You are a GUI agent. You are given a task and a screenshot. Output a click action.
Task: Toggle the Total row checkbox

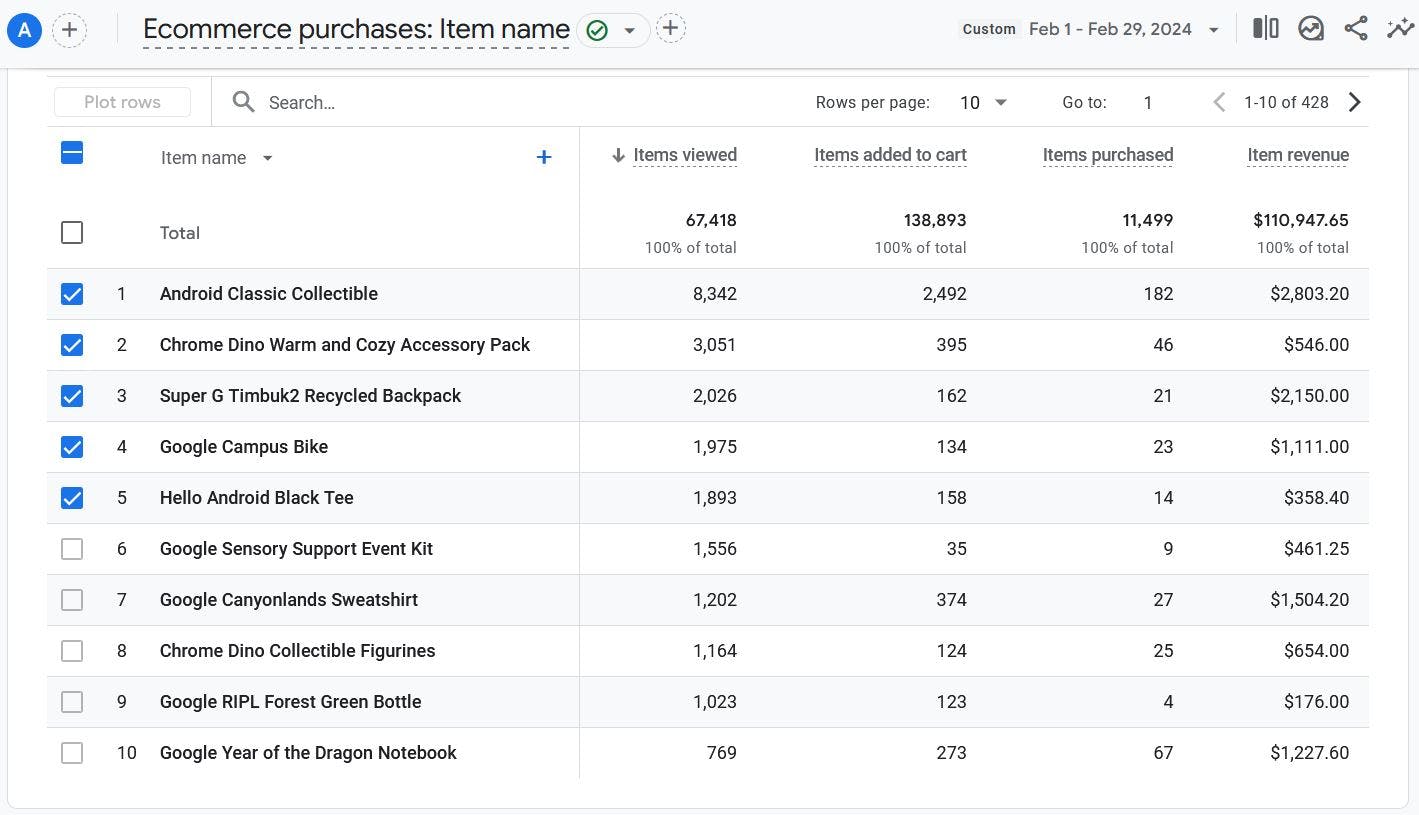[72, 232]
